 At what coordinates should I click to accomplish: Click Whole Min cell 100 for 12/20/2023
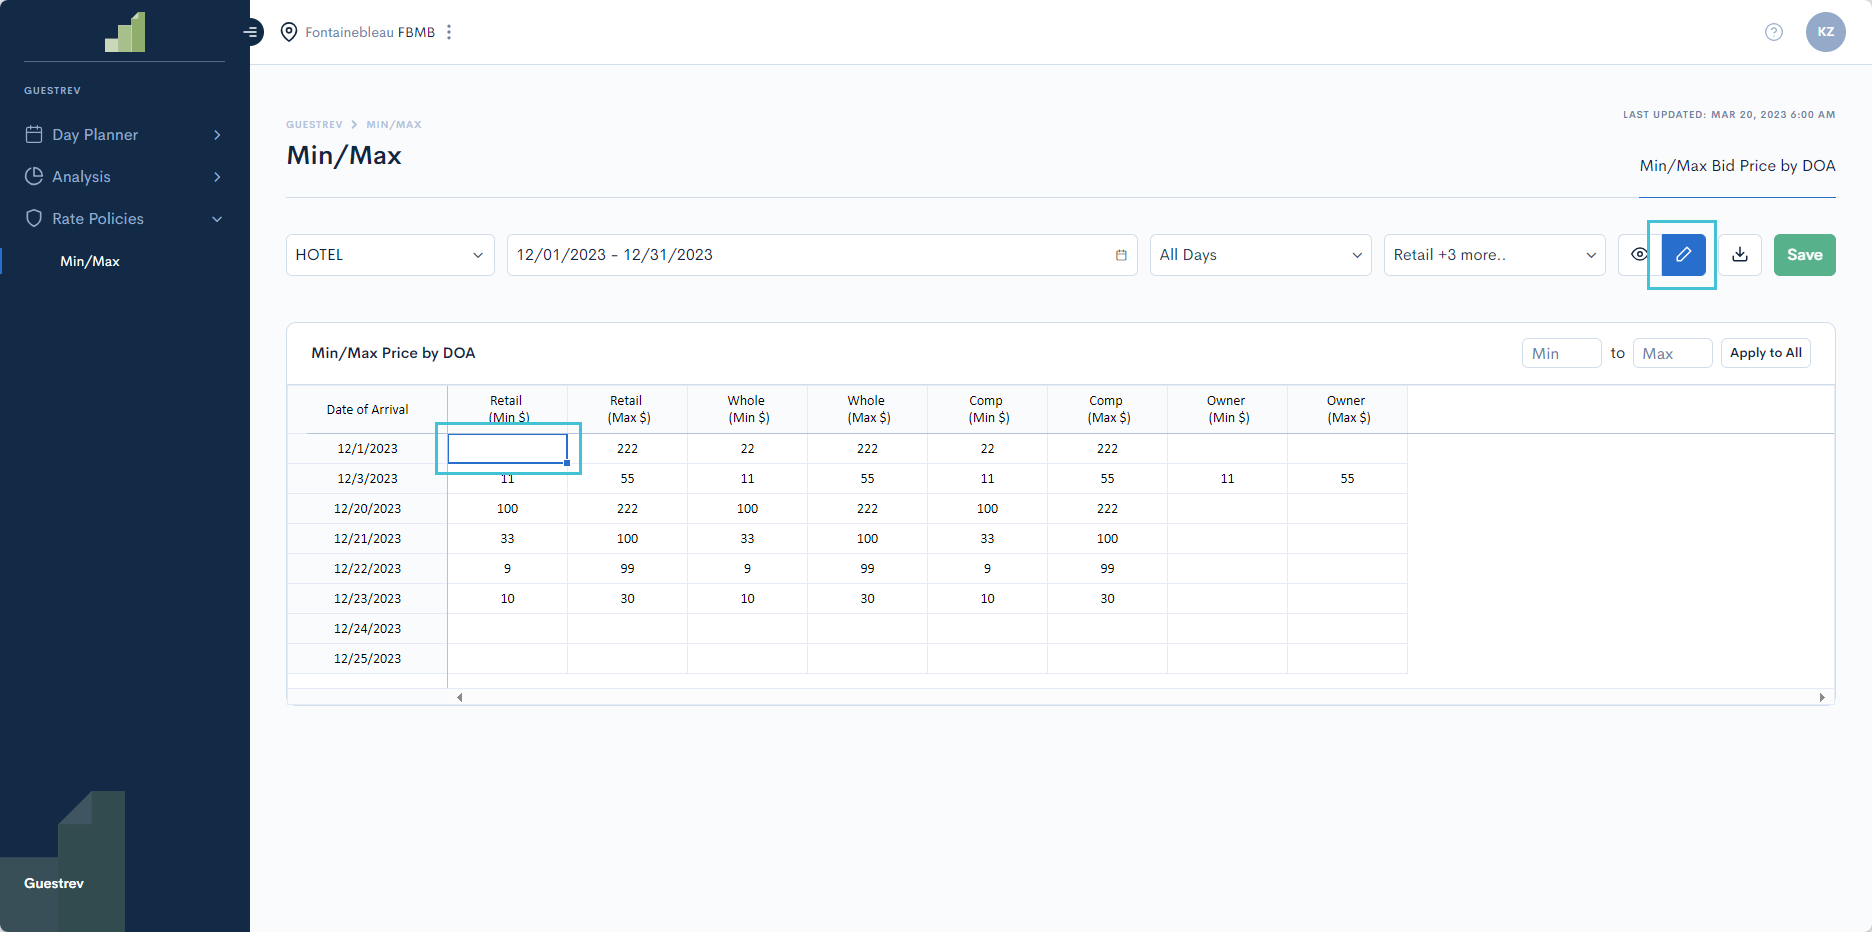coord(747,509)
